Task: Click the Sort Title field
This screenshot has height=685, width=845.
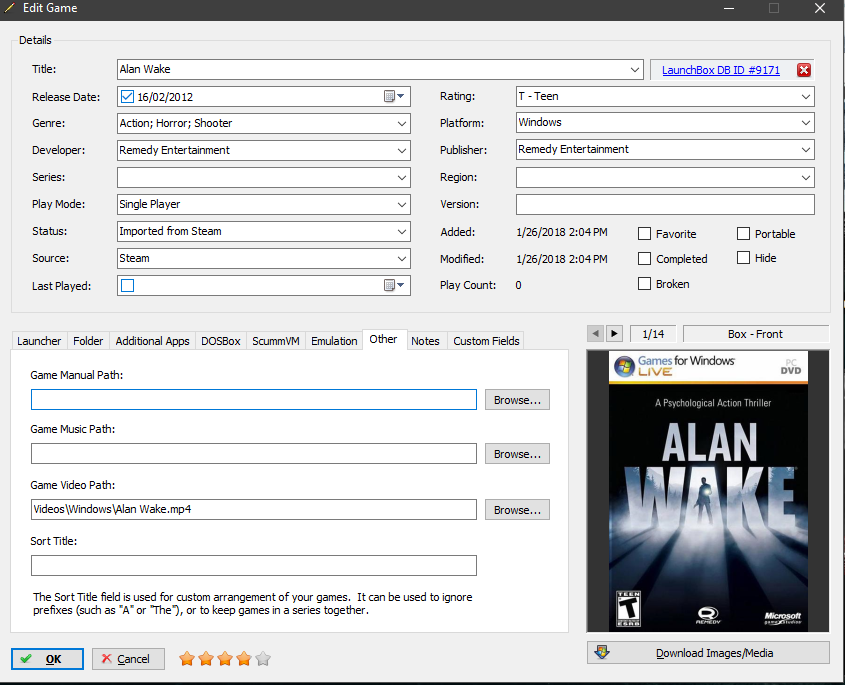Action: click(254, 566)
